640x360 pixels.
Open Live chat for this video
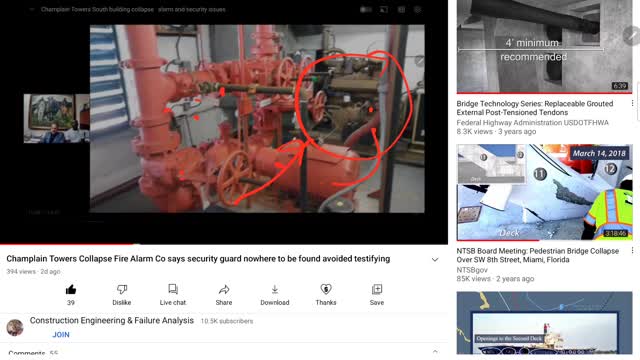coord(173,289)
